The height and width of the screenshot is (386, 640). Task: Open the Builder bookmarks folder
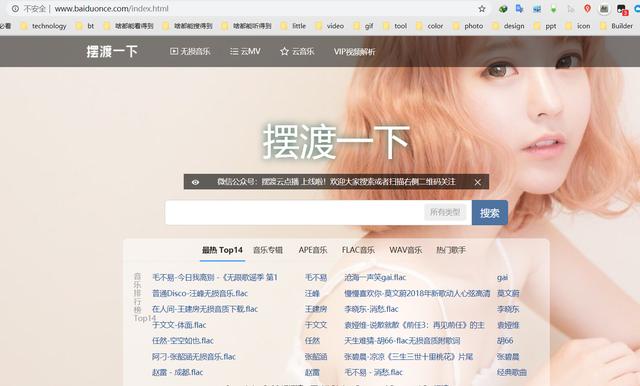point(616,26)
